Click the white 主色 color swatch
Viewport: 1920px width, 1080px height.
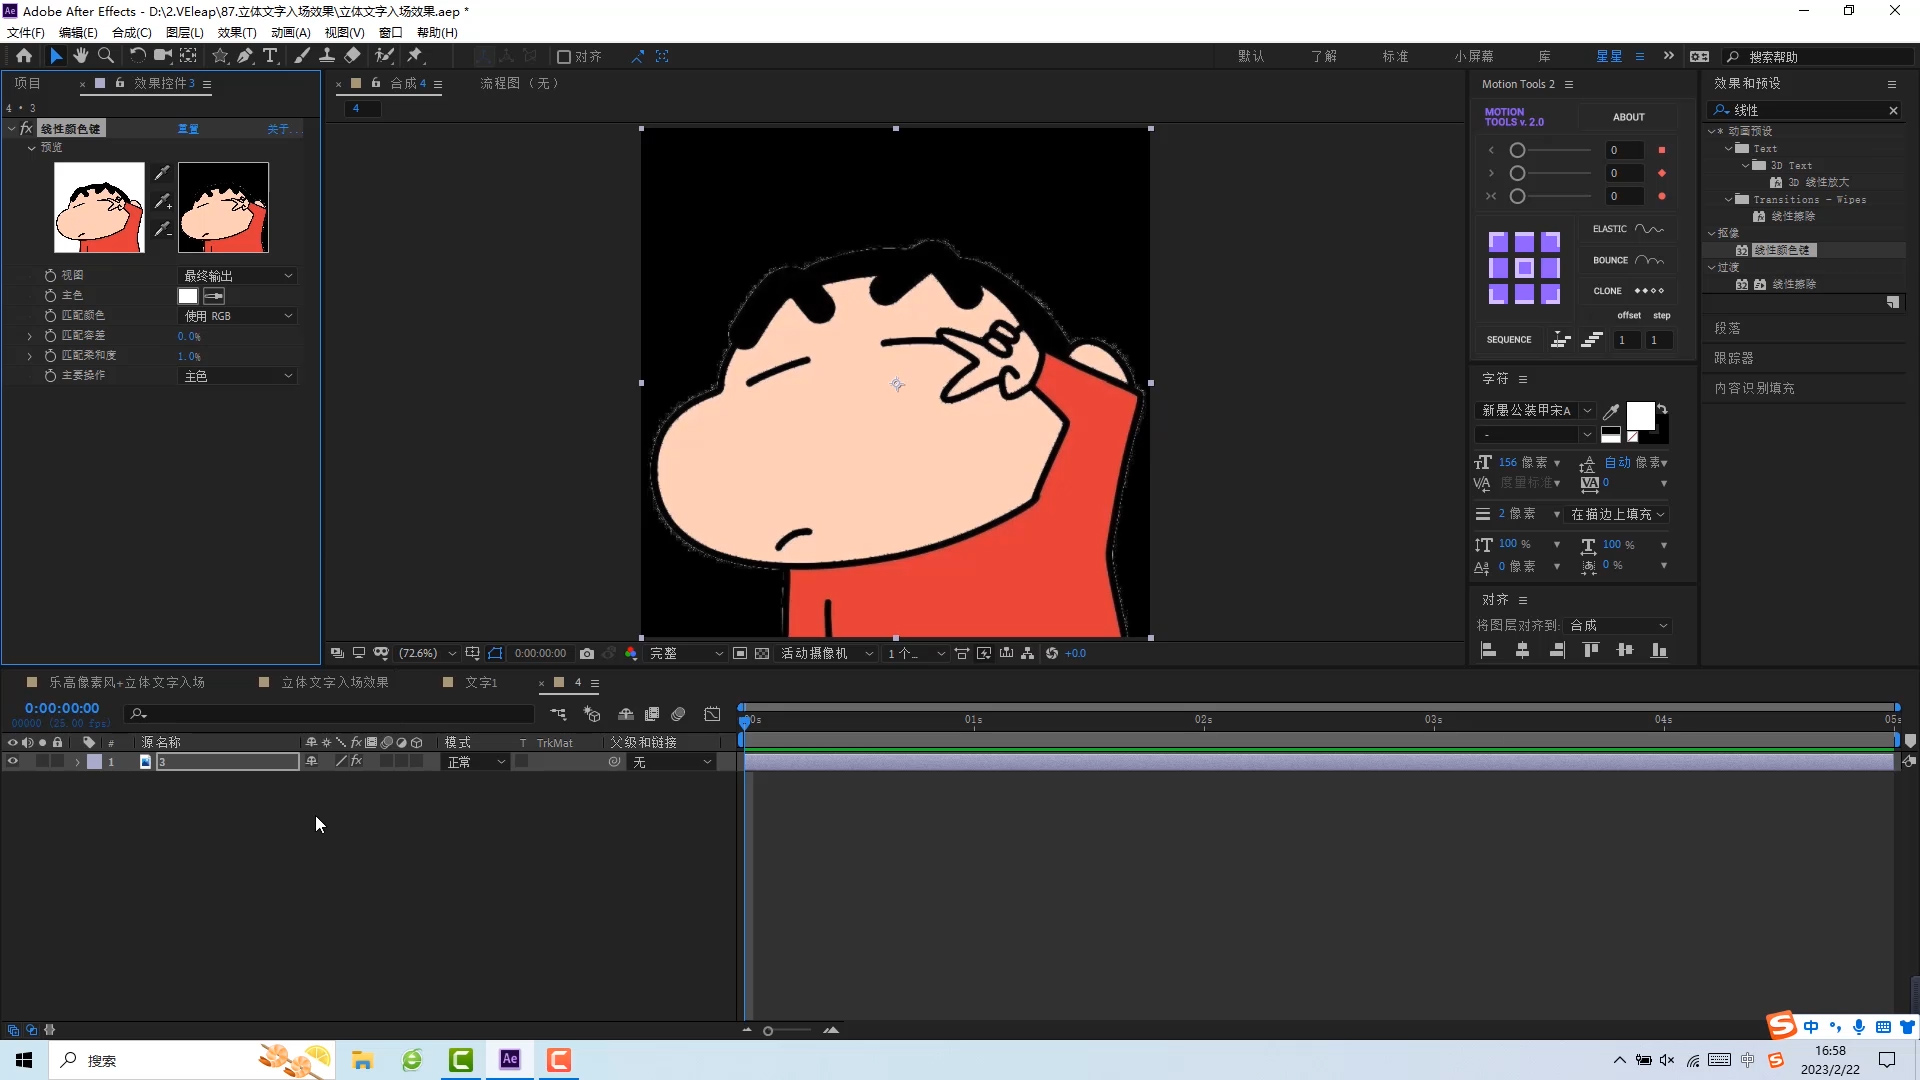pos(188,296)
